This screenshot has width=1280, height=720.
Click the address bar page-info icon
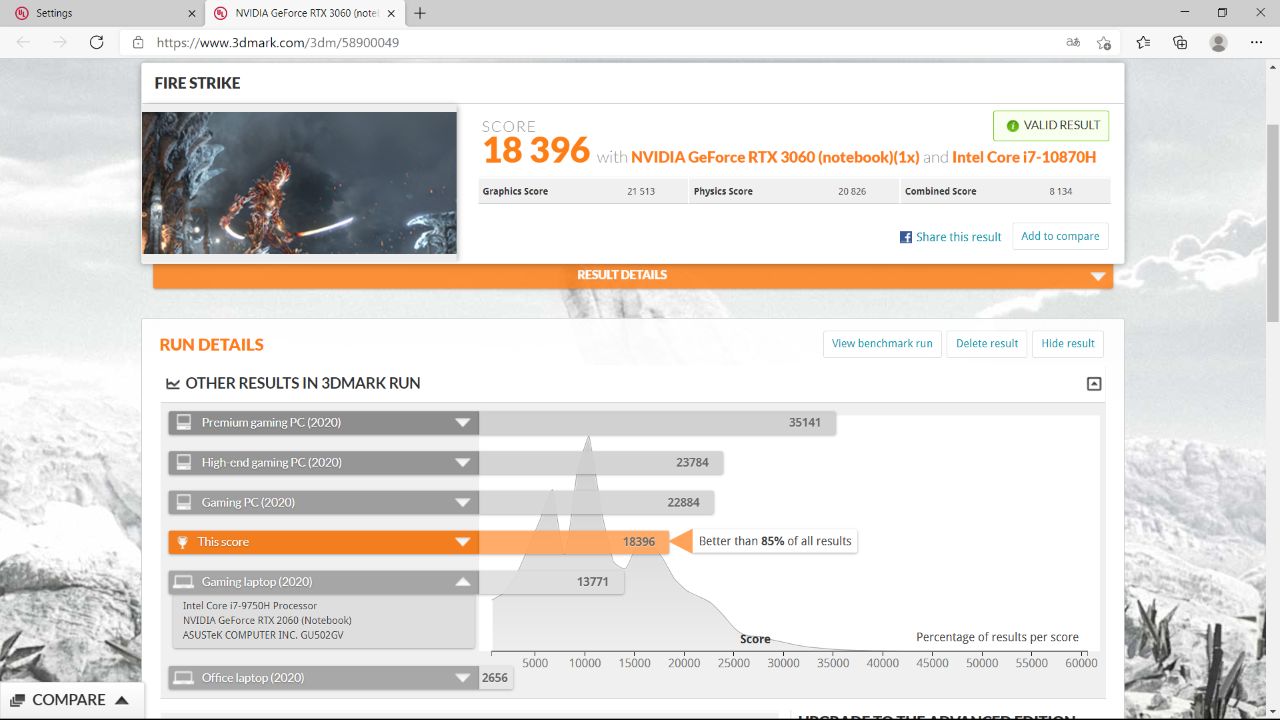pos(138,42)
